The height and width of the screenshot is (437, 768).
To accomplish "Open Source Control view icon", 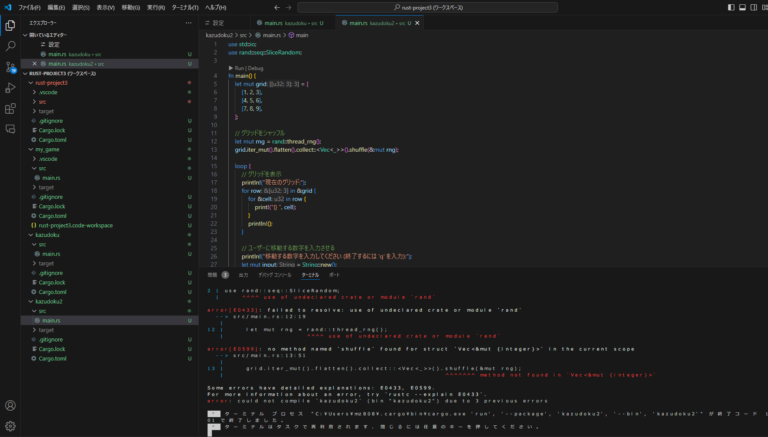I will point(10,66).
